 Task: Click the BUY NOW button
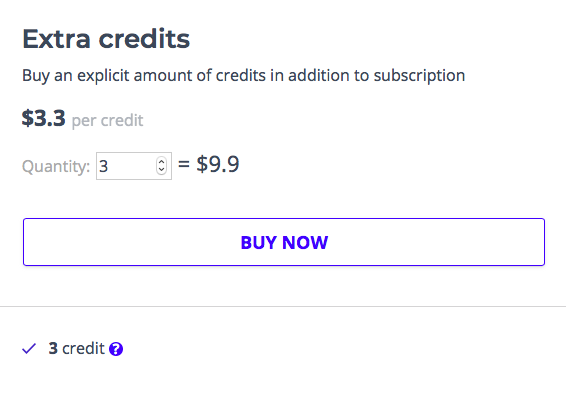(x=284, y=242)
